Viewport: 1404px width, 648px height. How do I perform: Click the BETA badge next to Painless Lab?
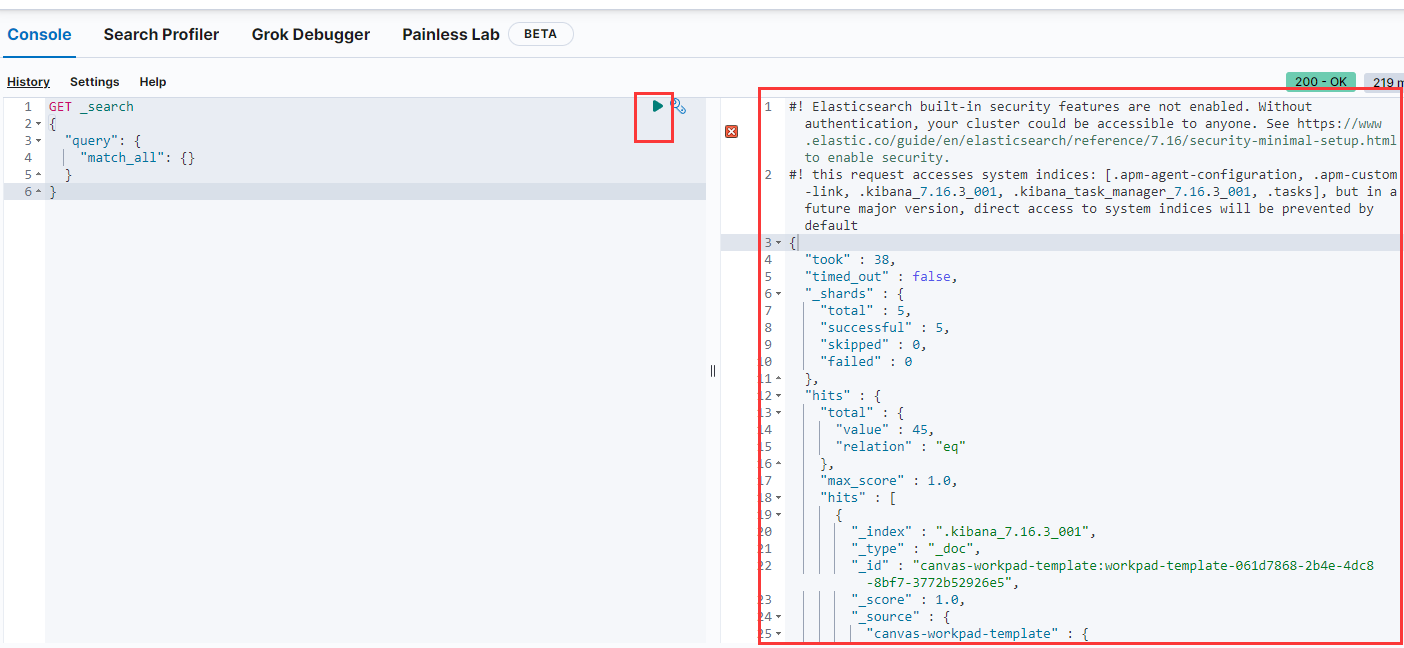coord(541,34)
